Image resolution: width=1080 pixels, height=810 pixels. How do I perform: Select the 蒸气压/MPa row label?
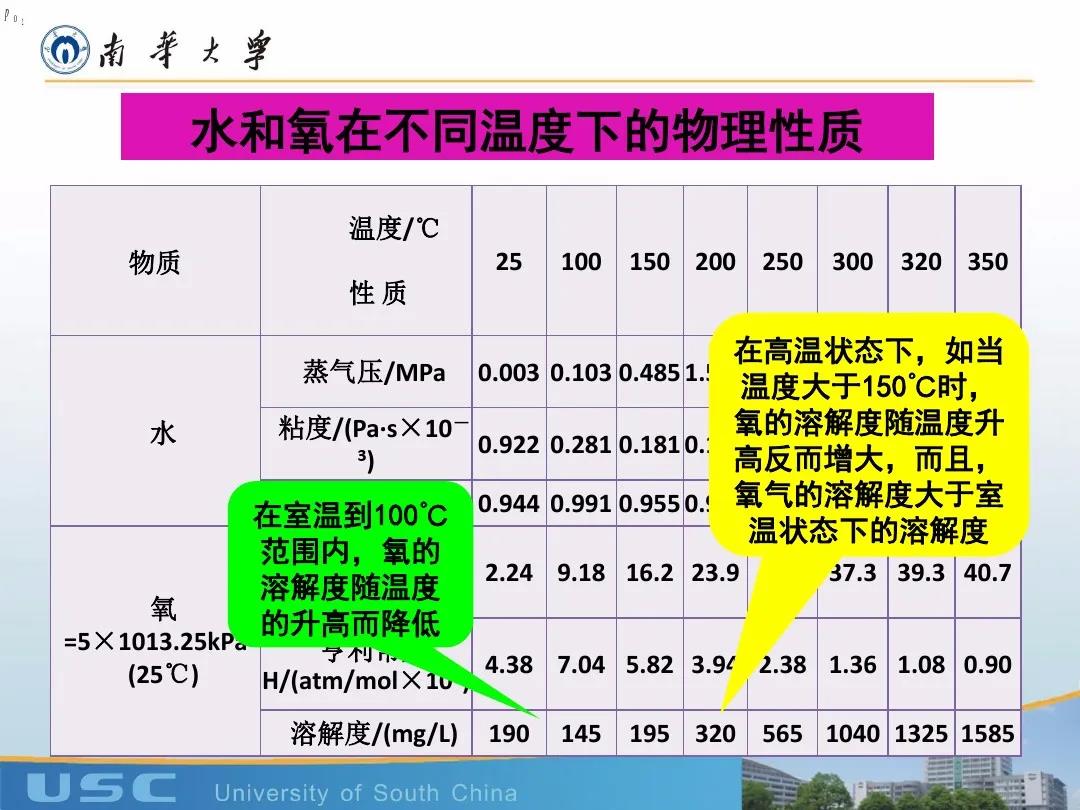point(374,373)
